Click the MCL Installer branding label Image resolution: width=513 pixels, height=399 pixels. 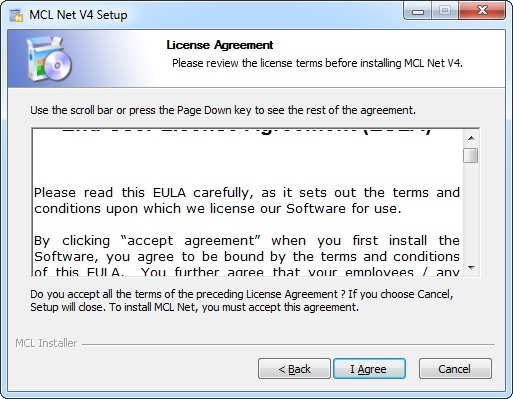(46, 343)
